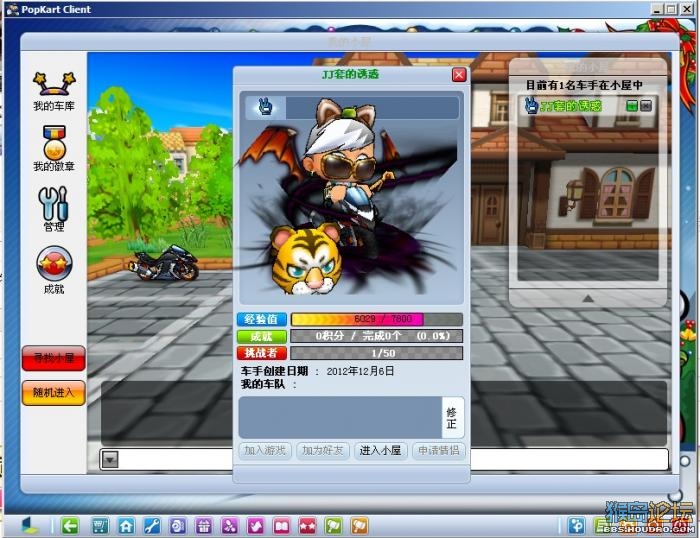Close the JJ套的诱惑 profile dialog

click(459, 75)
